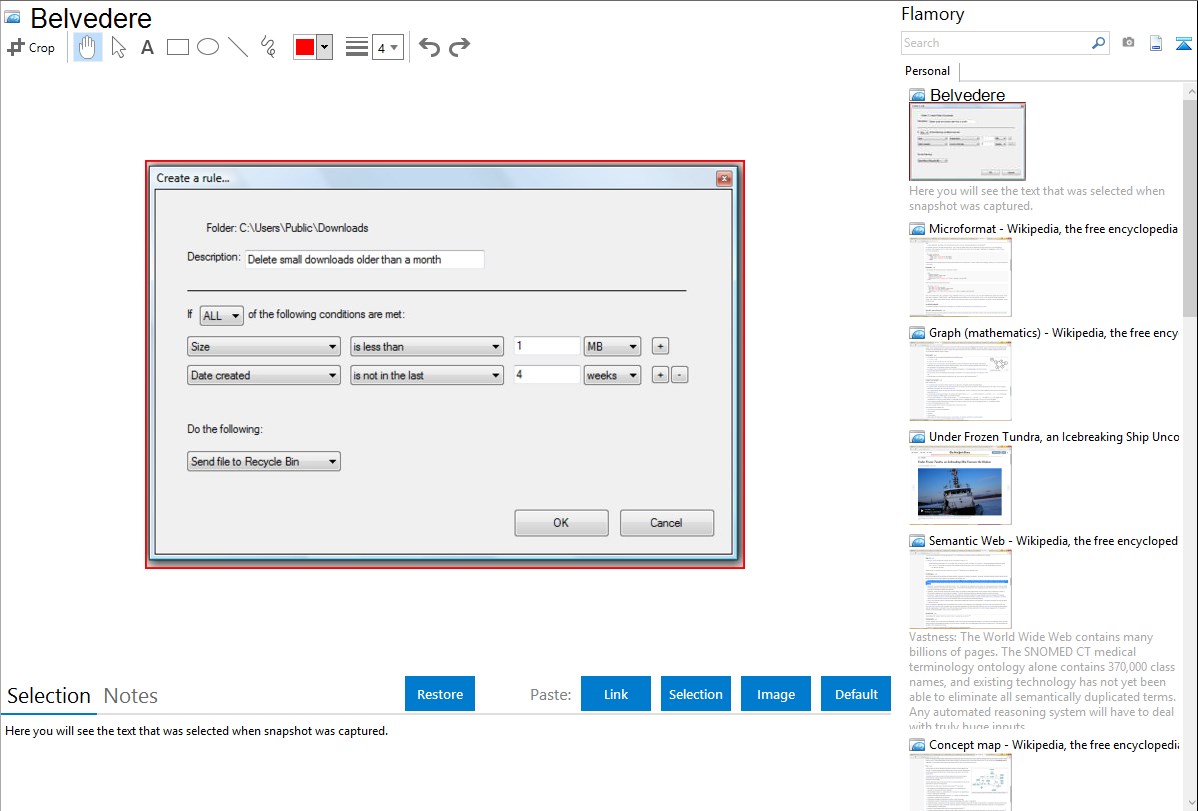
Task: Choose the freehand scribble tool
Action: pos(268,47)
